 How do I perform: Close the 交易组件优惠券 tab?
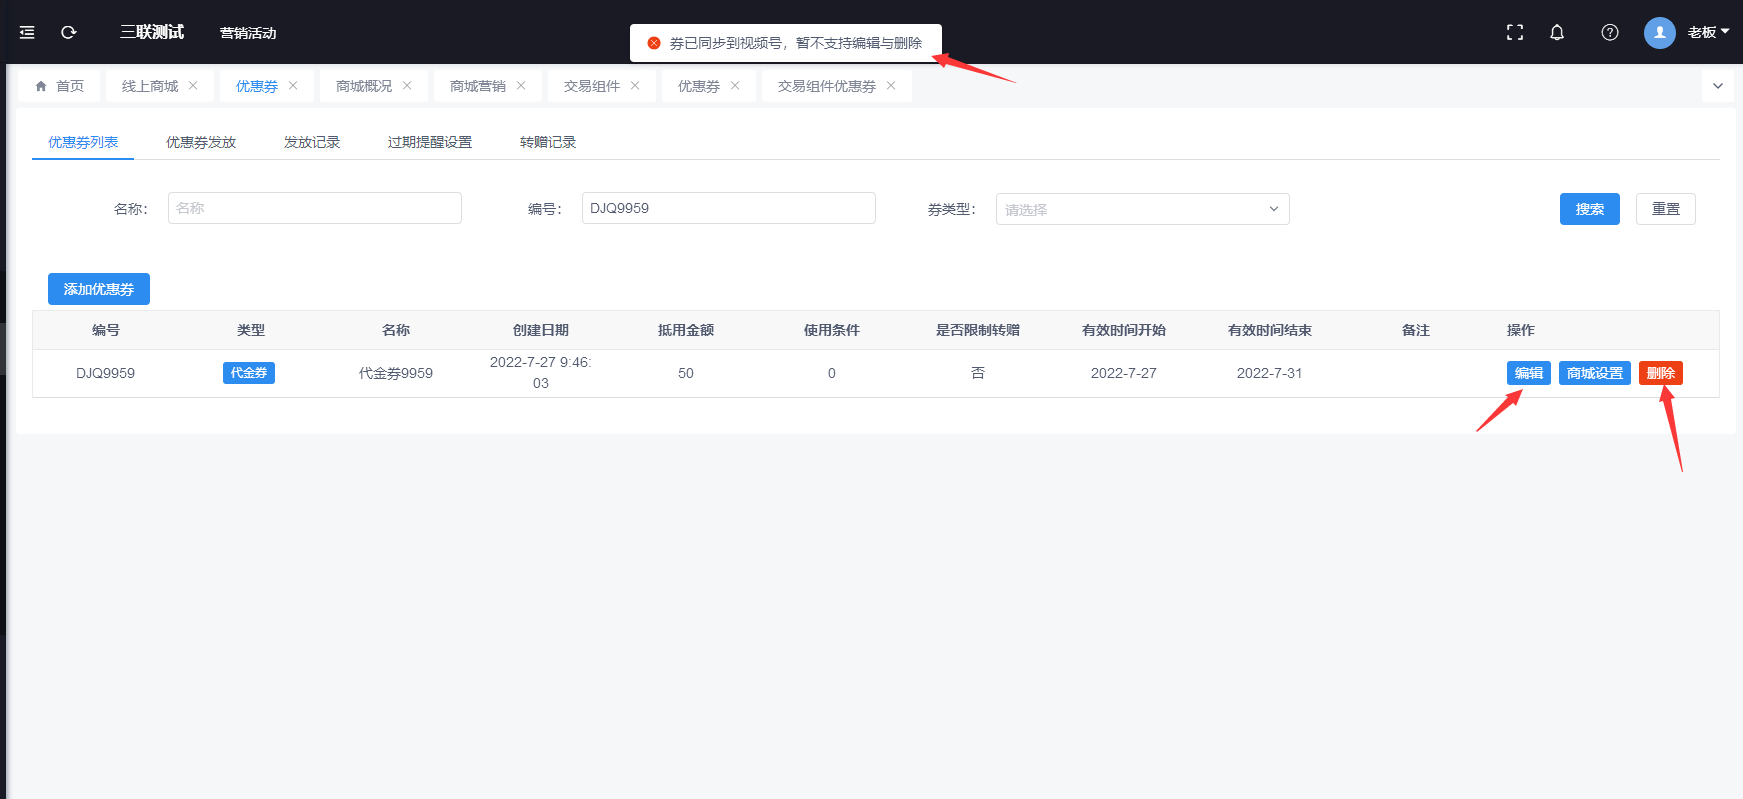pos(891,86)
